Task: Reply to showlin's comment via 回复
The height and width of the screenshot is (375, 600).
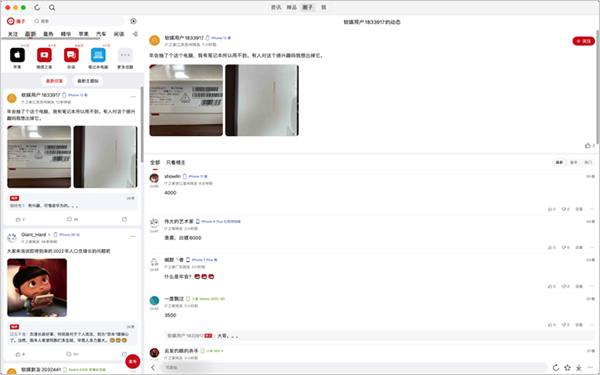Action: (x=579, y=209)
